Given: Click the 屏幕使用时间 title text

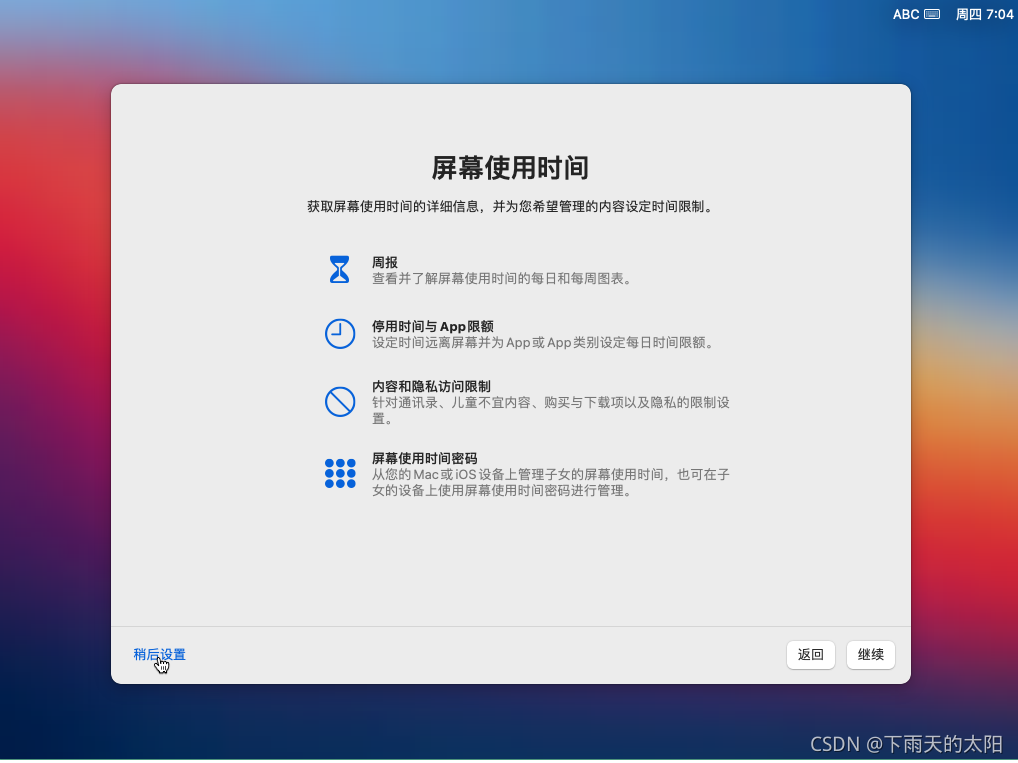Looking at the screenshot, I should point(510,168).
